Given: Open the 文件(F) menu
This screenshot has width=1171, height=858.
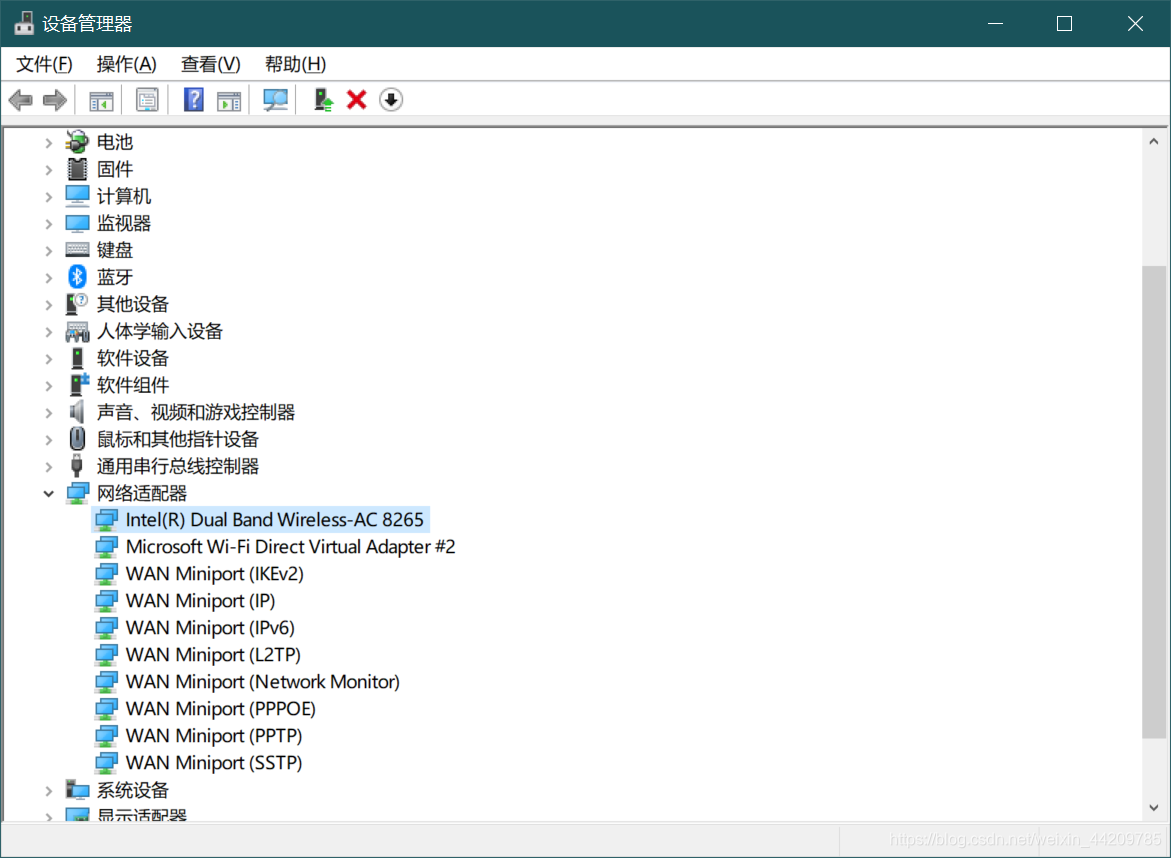Looking at the screenshot, I should [x=44, y=64].
